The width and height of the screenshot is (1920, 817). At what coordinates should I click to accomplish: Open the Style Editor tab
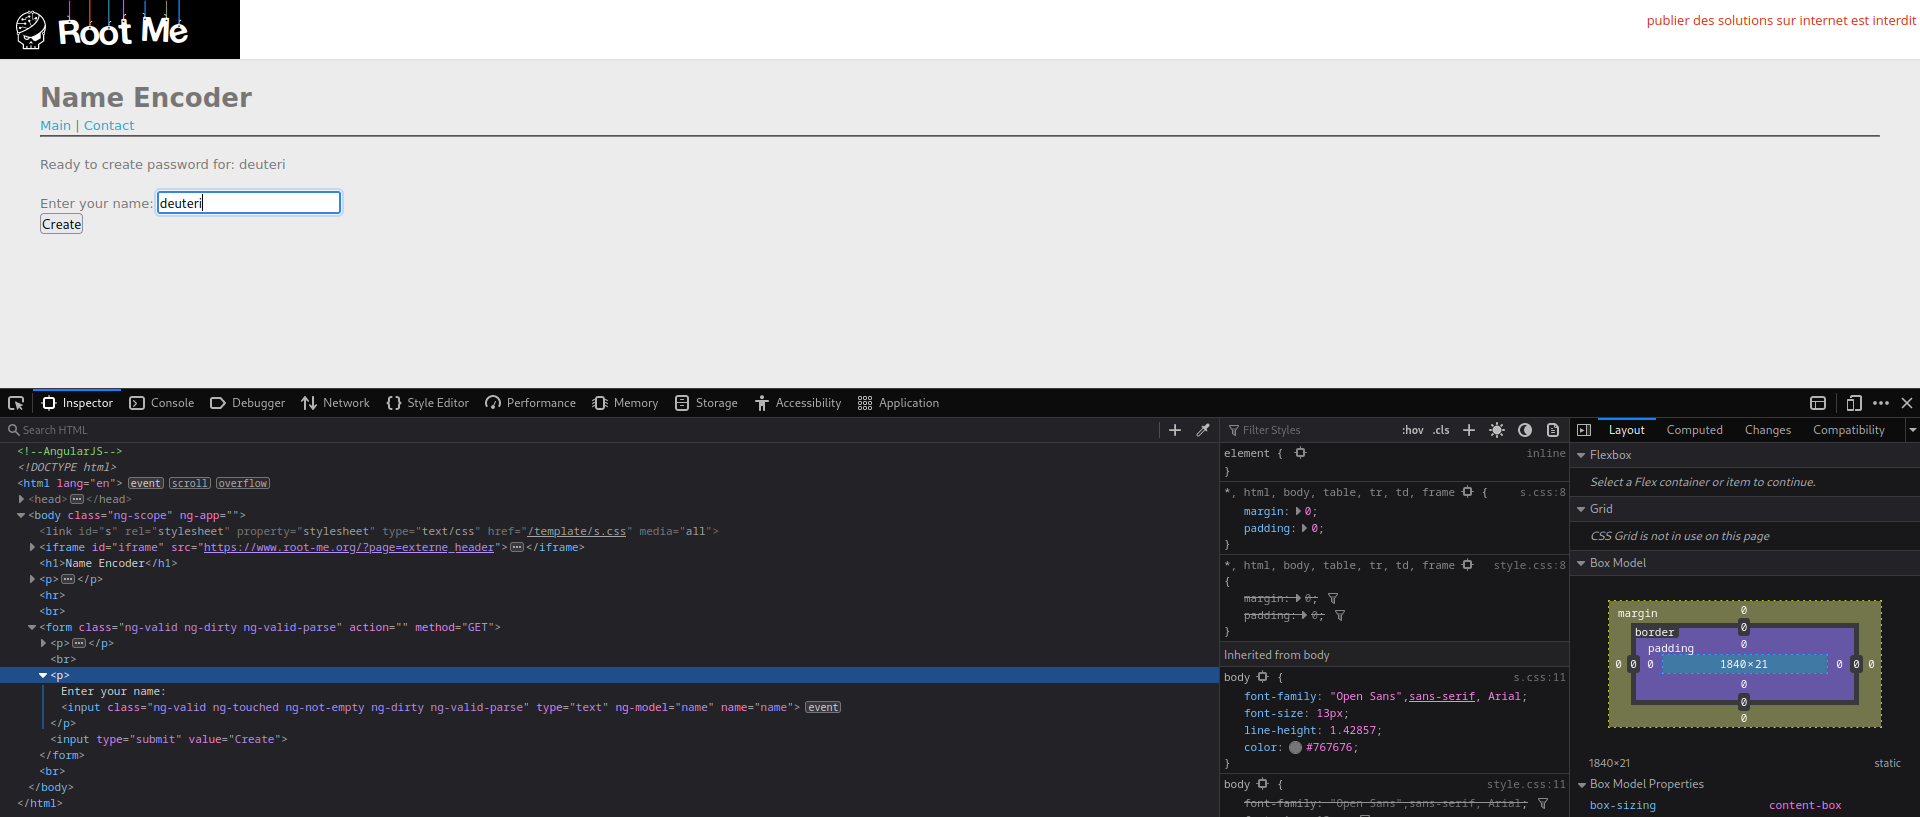pyautogui.click(x=427, y=403)
